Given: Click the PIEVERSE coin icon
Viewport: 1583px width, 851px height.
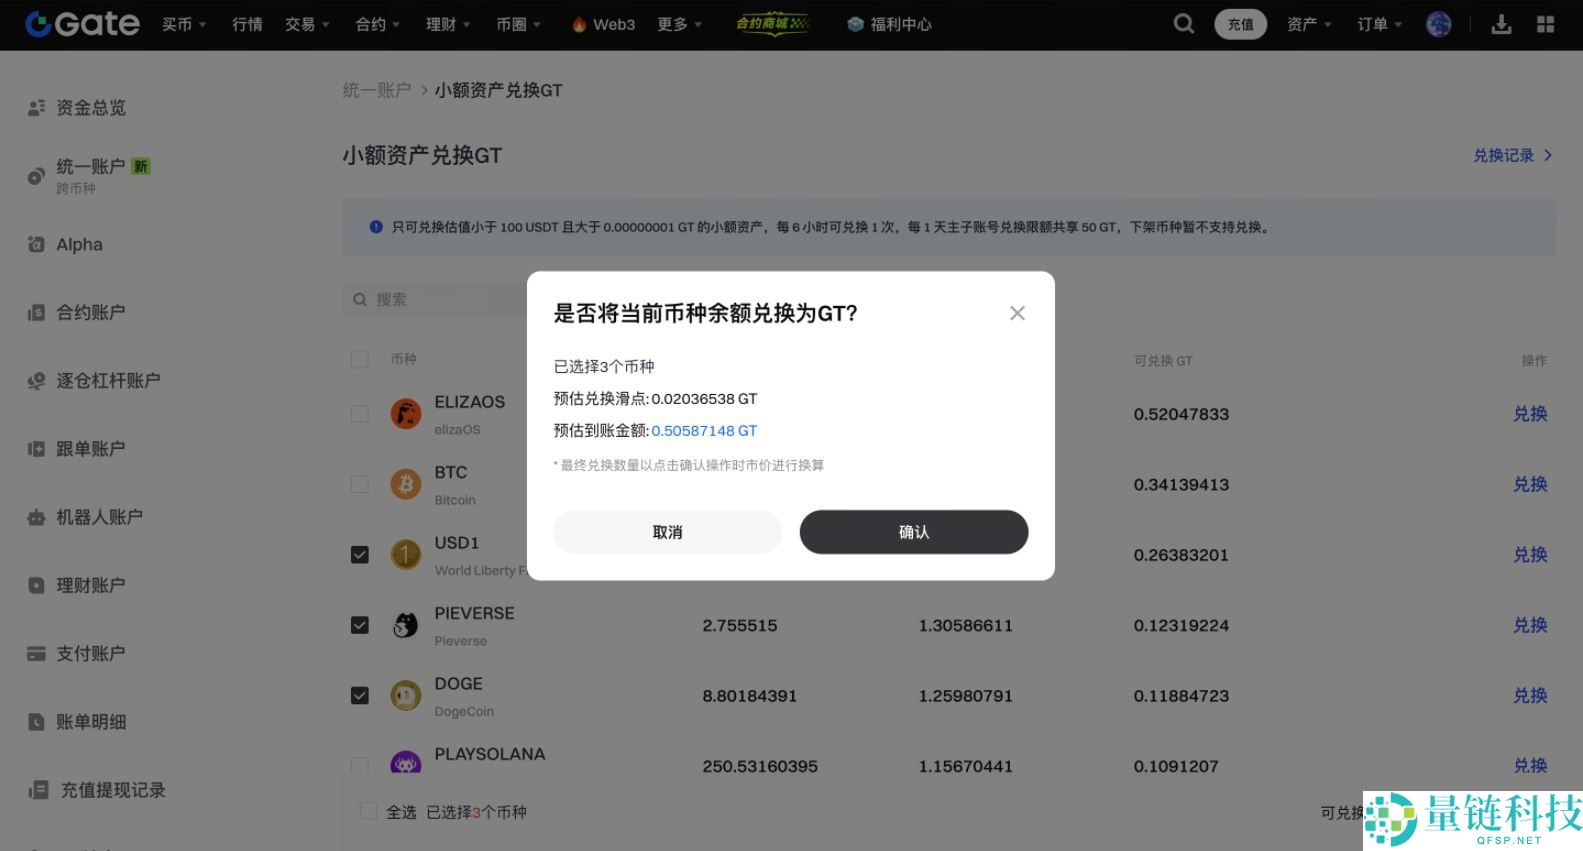Looking at the screenshot, I should 405,625.
